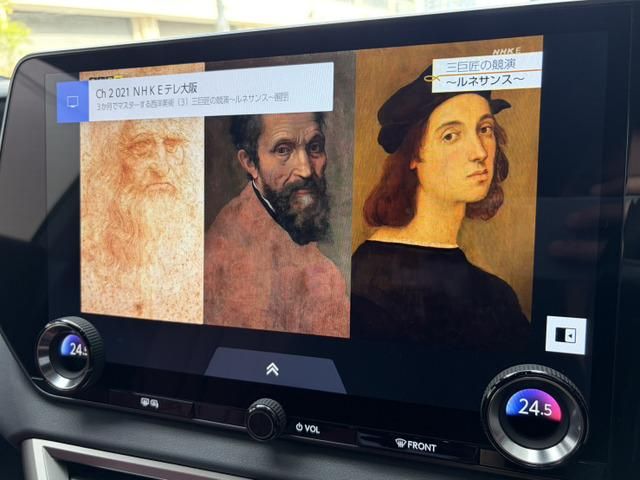
Task: Tap the red chalk sketch portrait
Action: coord(142,194)
